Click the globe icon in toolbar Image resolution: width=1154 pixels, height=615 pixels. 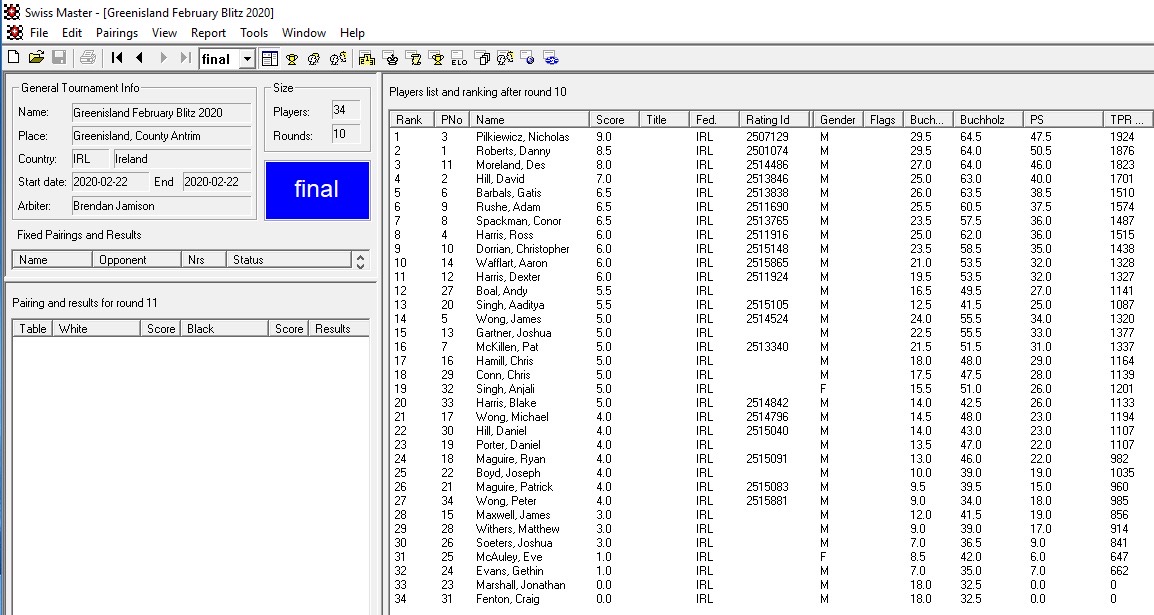(x=528, y=58)
